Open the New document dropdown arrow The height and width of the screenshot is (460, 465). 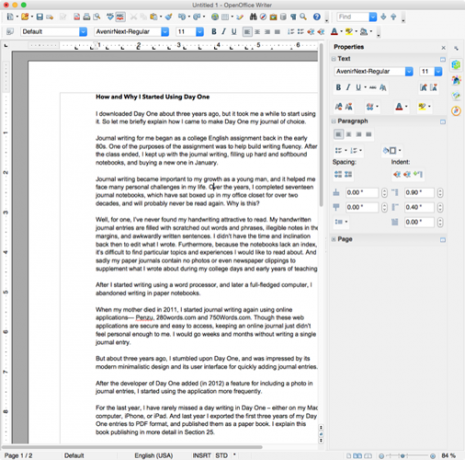click(x=17, y=17)
